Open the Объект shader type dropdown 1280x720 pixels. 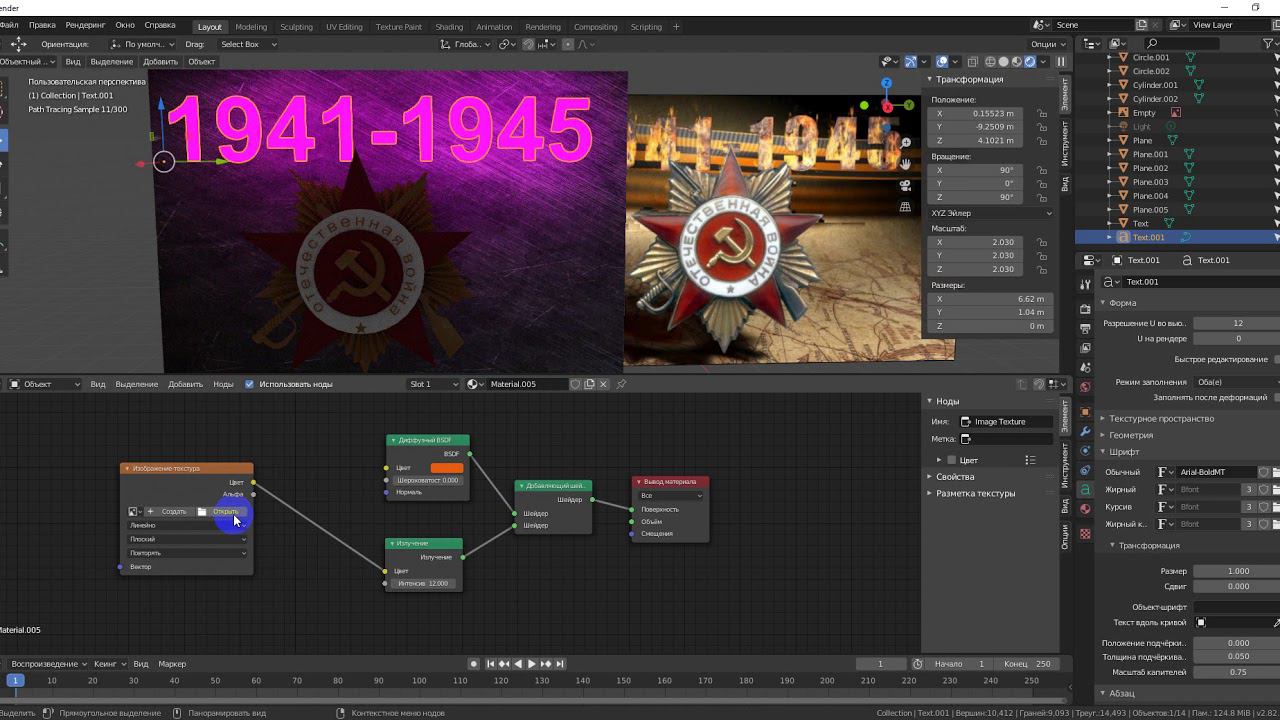[x=44, y=384]
